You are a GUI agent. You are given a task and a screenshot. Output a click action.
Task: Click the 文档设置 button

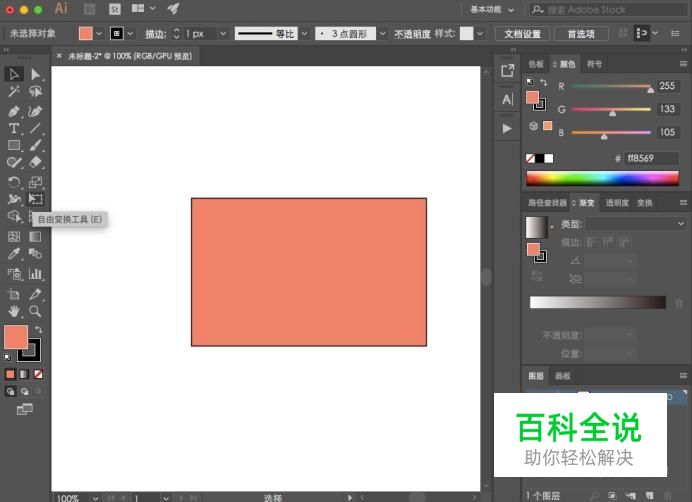[523, 34]
